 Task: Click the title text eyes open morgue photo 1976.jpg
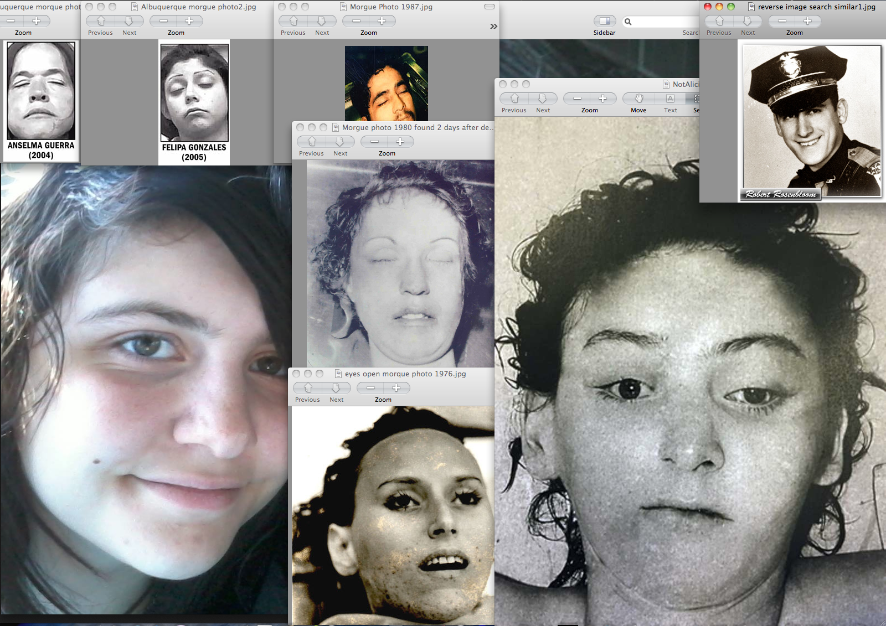pyautogui.click(x=405, y=373)
